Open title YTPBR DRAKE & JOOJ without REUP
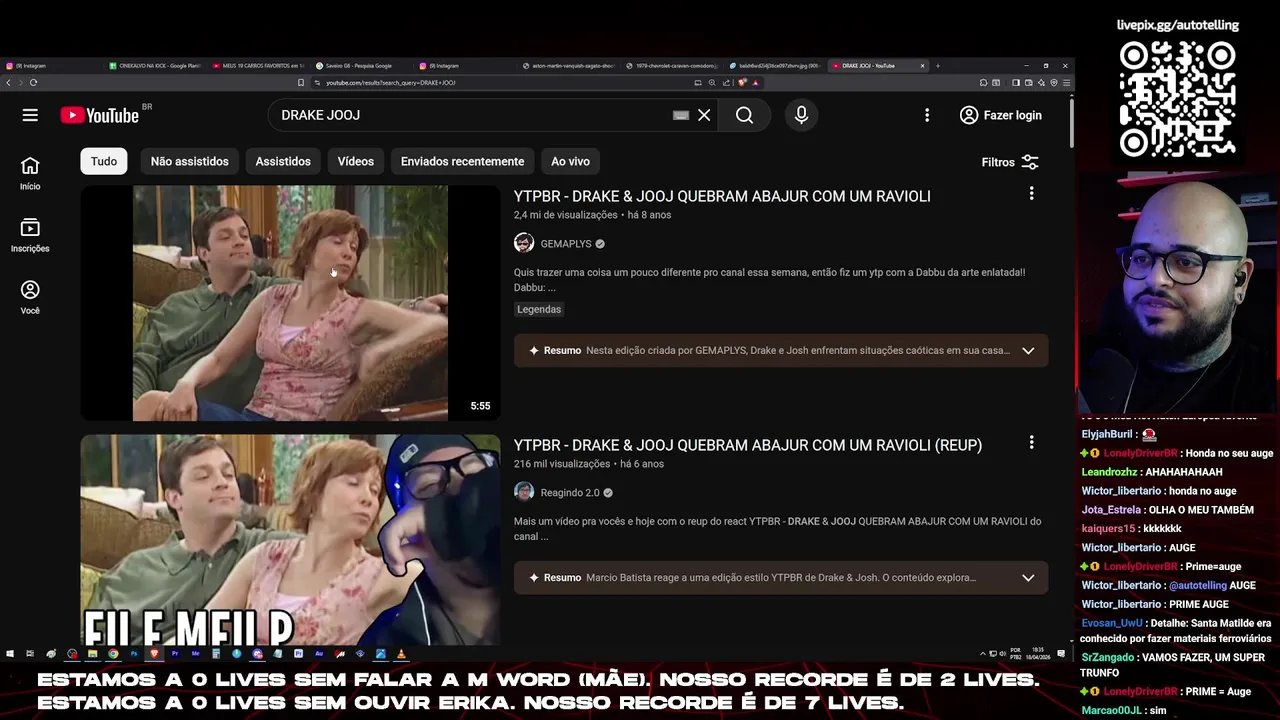The height and width of the screenshot is (720, 1280). point(722,196)
